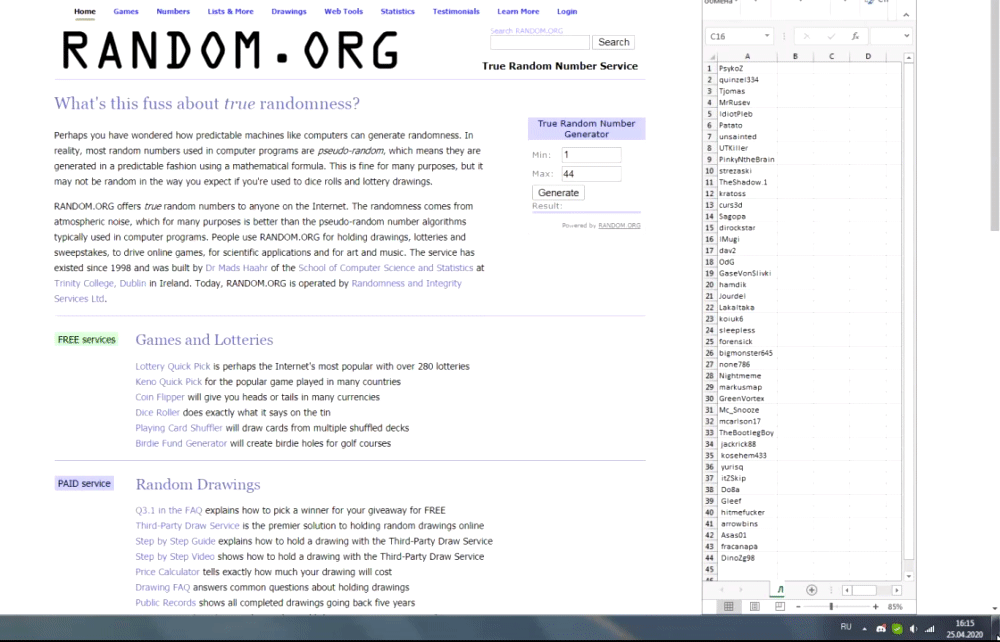Viewport: 1000px width, 642px height.
Task: Switch to Page Layout view in Excel
Action: (x=754, y=607)
